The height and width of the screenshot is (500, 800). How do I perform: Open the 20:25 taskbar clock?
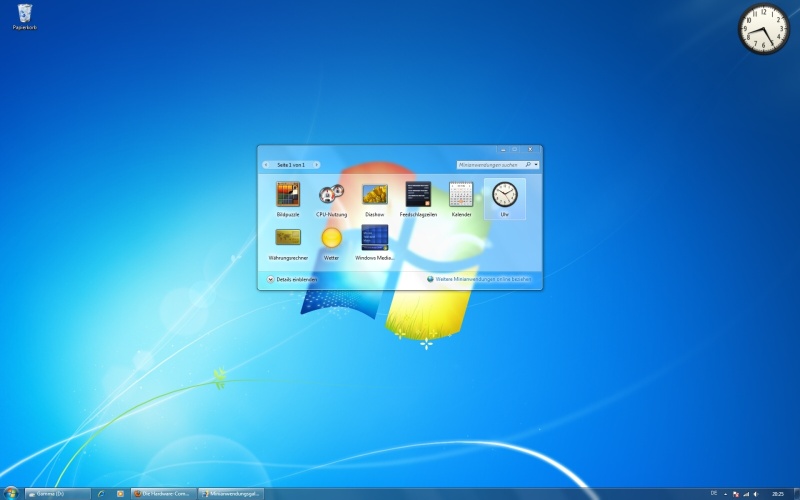777,494
